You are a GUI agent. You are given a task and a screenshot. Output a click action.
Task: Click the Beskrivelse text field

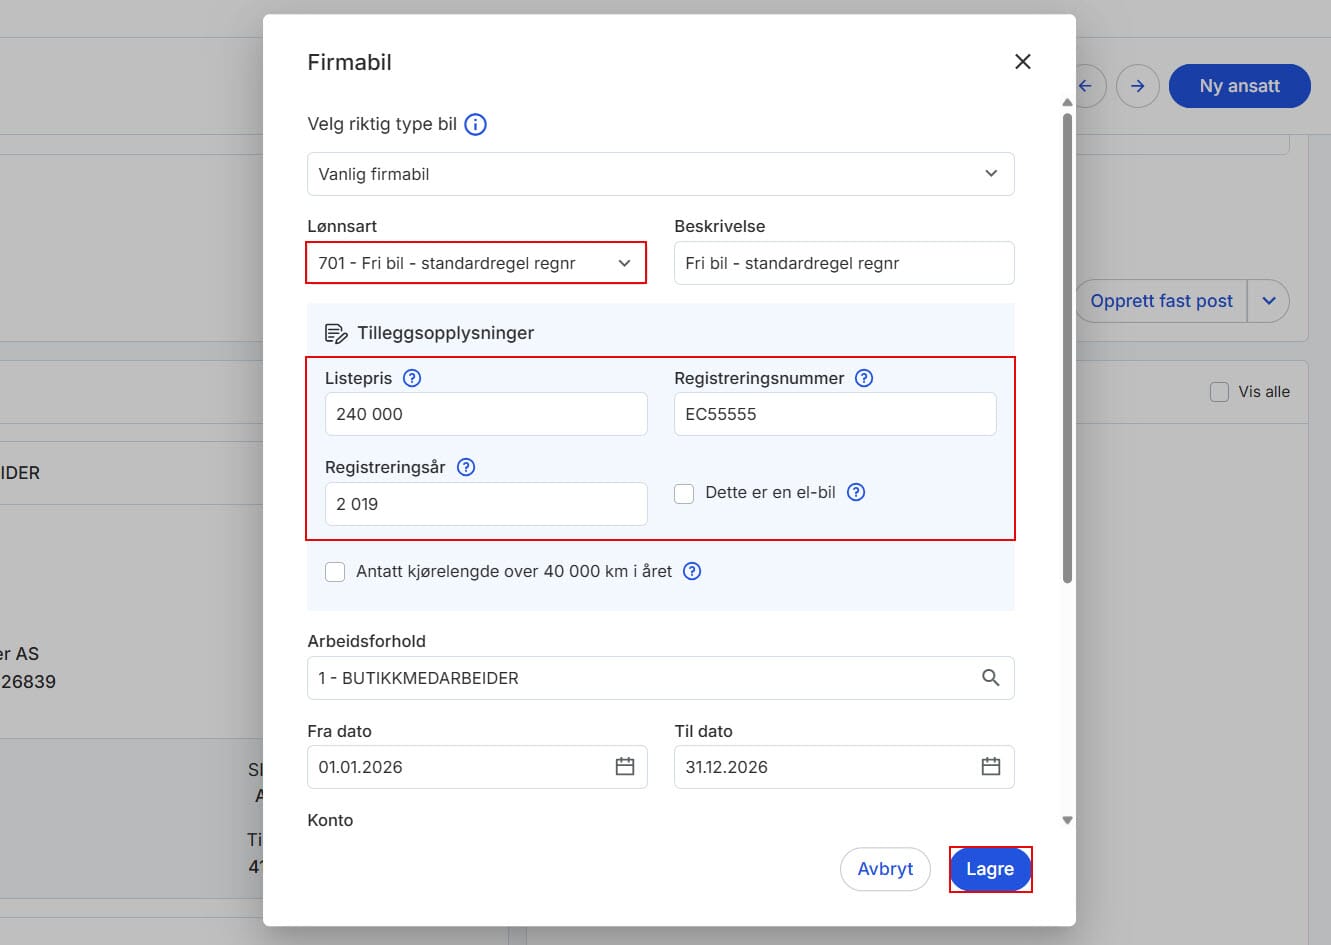point(844,263)
